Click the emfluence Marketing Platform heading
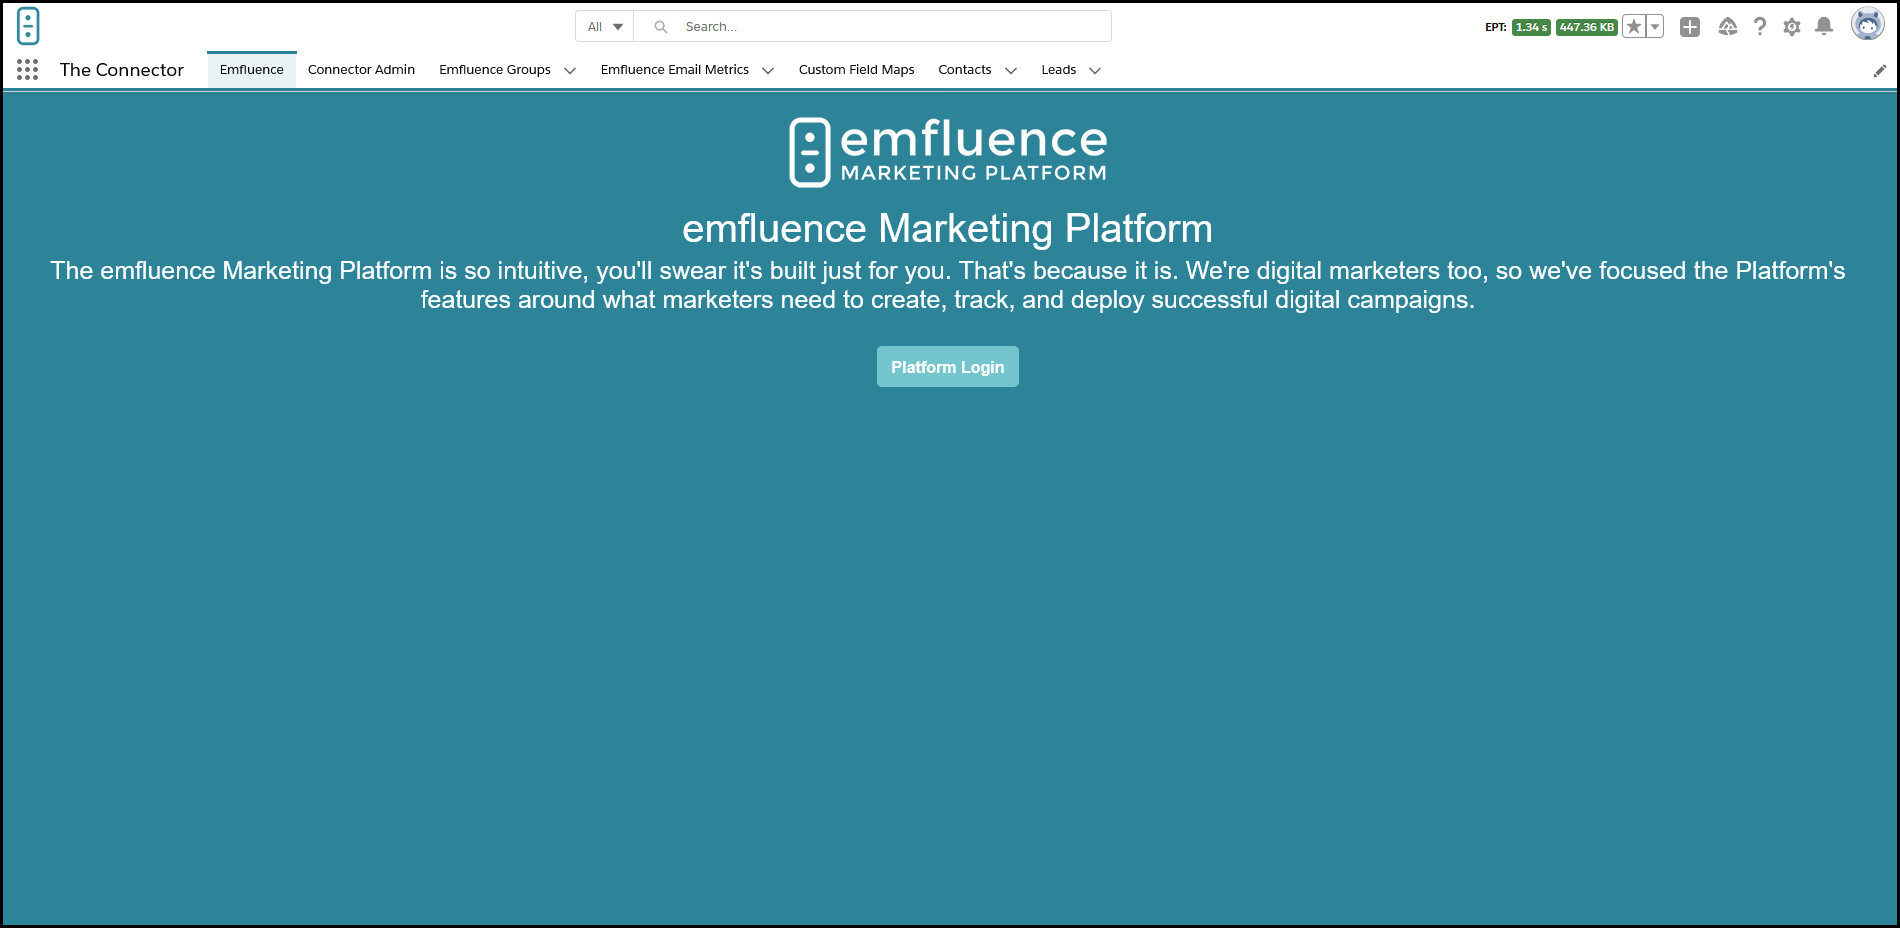Image resolution: width=1900 pixels, height=928 pixels. point(948,229)
